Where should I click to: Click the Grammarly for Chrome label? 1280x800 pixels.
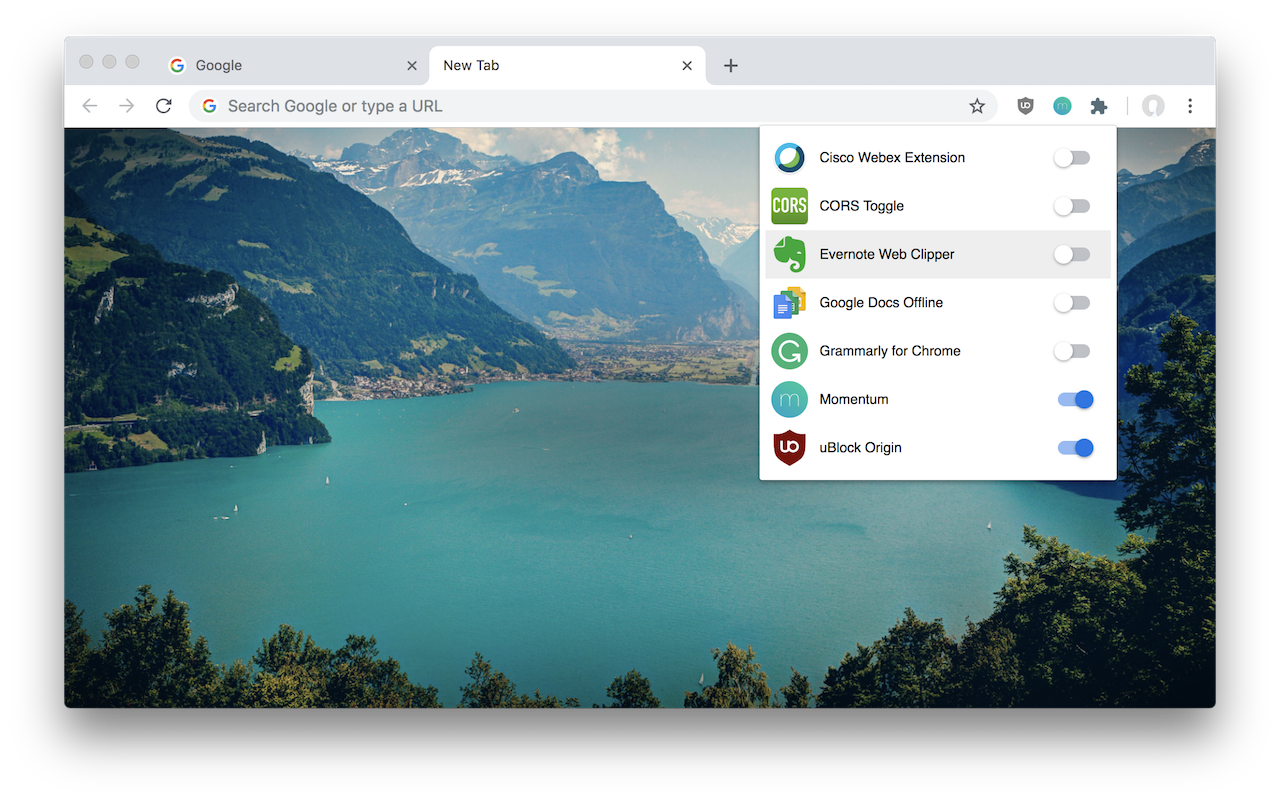click(x=890, y=351)
